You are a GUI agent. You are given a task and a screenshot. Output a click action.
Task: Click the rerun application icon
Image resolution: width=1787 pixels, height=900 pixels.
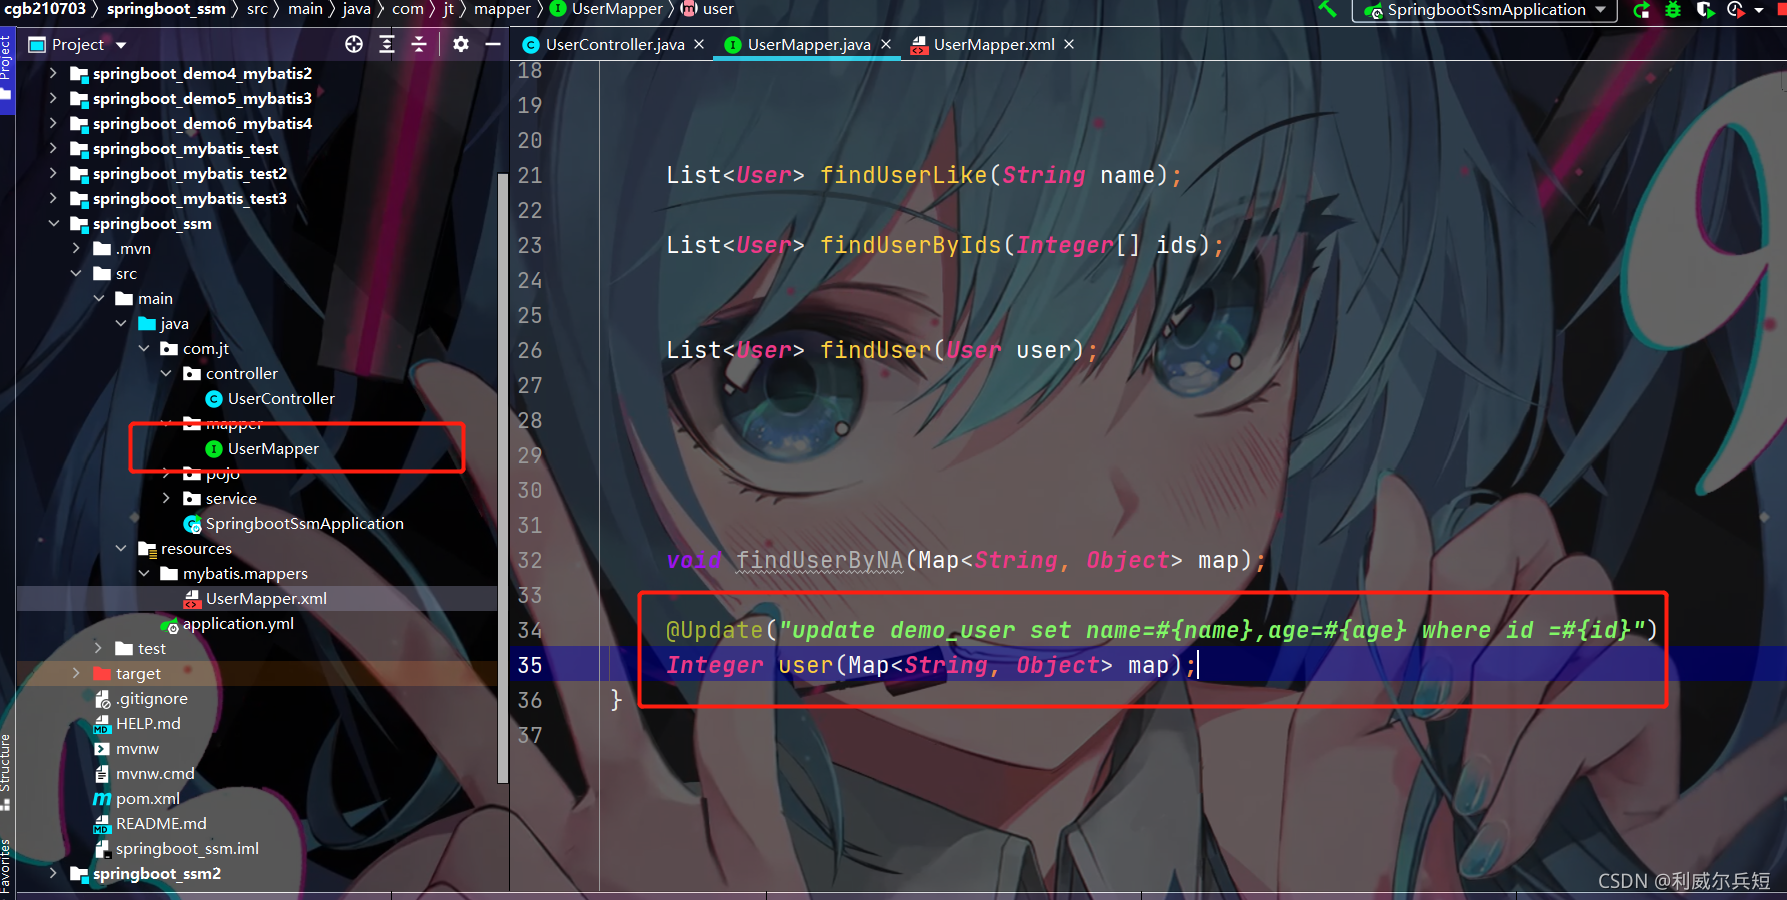[1641, 10]
